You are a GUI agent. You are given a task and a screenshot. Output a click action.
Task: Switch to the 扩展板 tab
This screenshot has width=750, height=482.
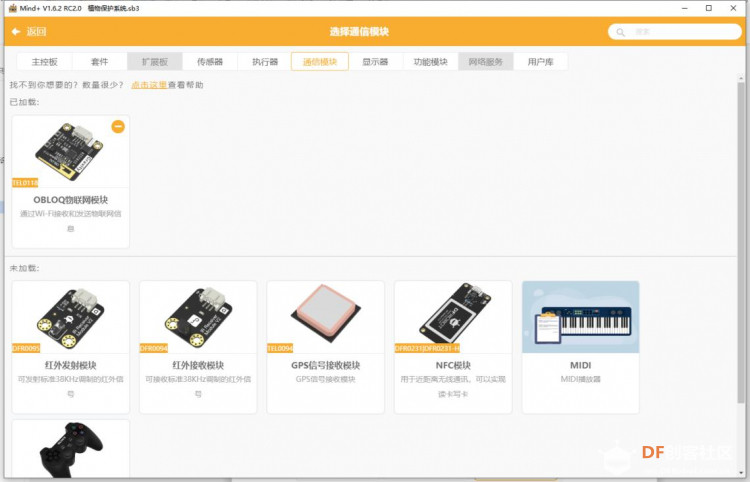(154, 62)
